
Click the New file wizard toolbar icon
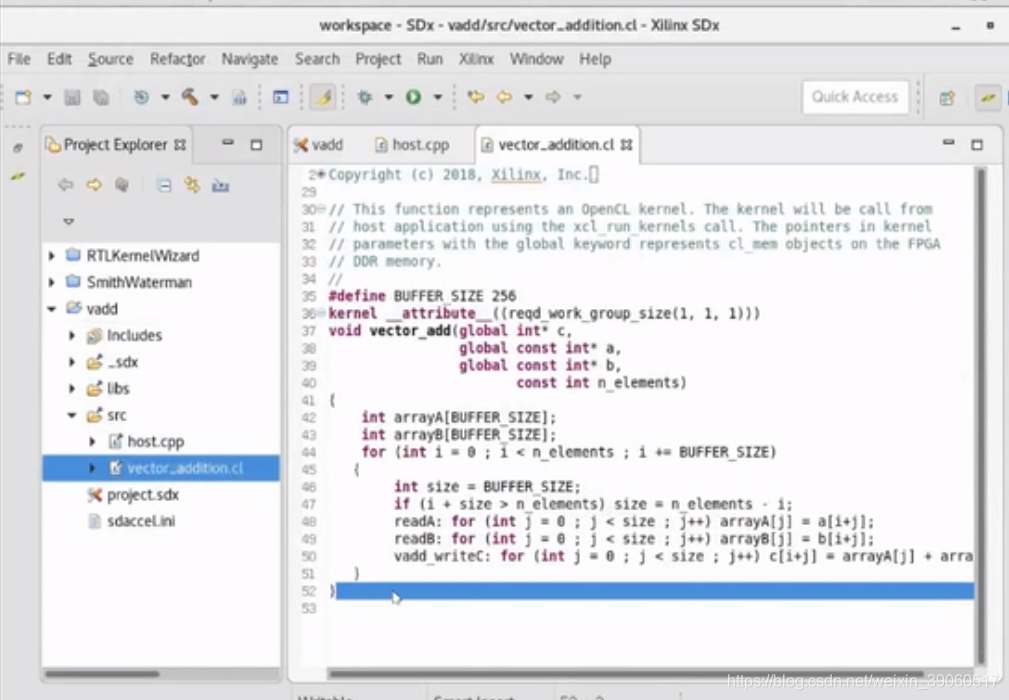pyautogui.click(x=24, y=97)
